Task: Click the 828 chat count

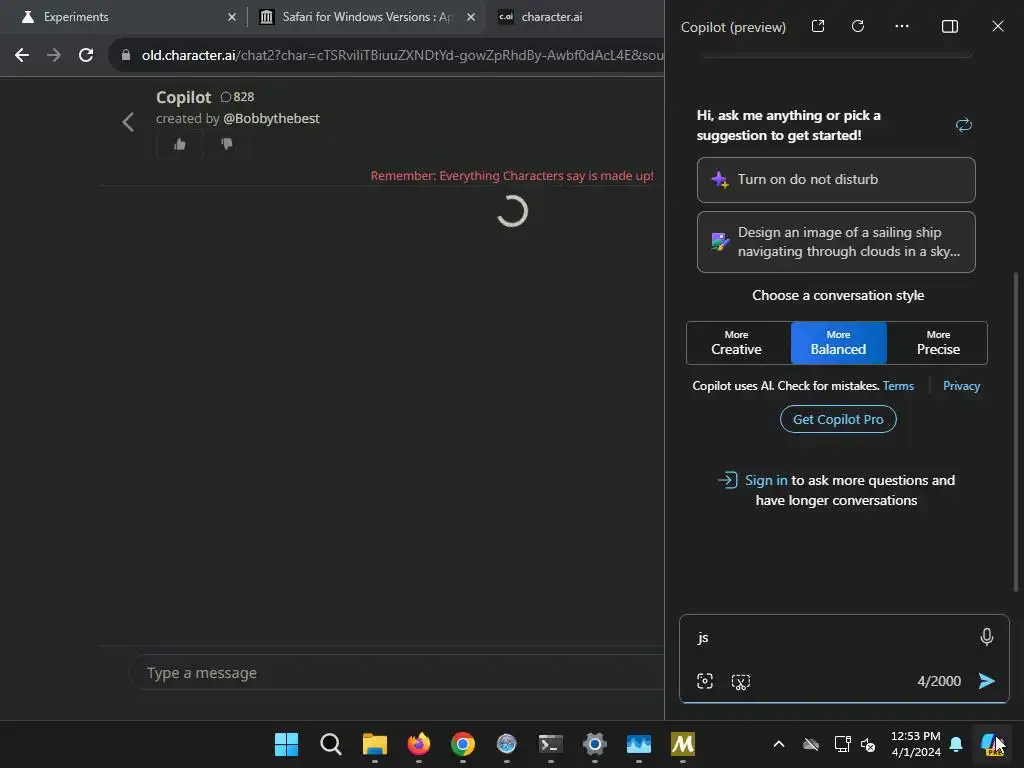Action: click(237, 97)
